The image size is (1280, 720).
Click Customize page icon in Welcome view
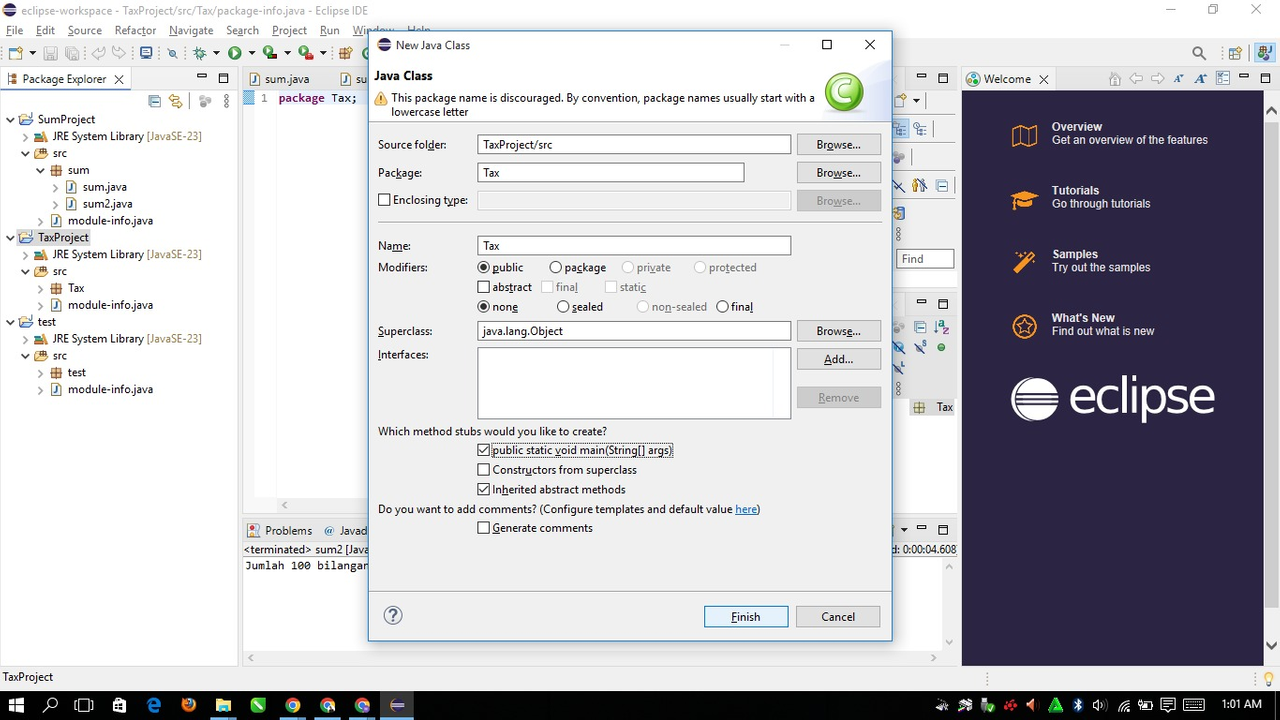tap(1222, 79)
